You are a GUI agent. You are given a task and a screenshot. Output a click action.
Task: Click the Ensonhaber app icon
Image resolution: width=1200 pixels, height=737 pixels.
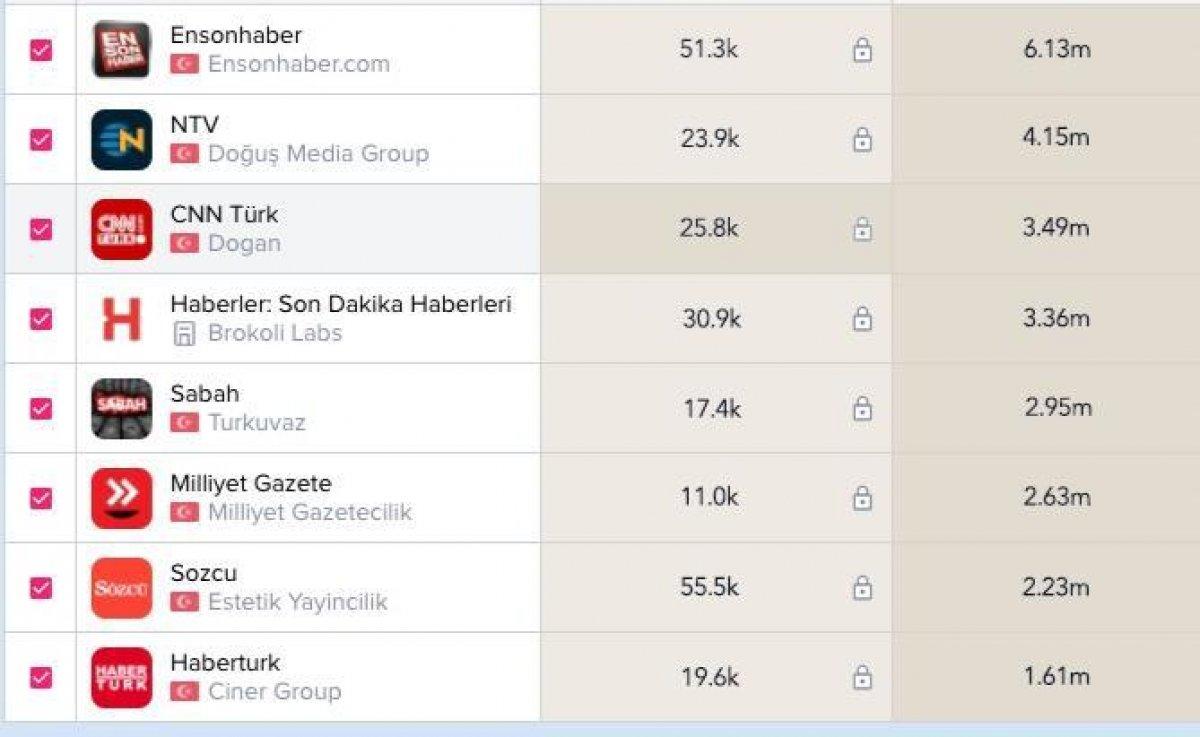121,50
